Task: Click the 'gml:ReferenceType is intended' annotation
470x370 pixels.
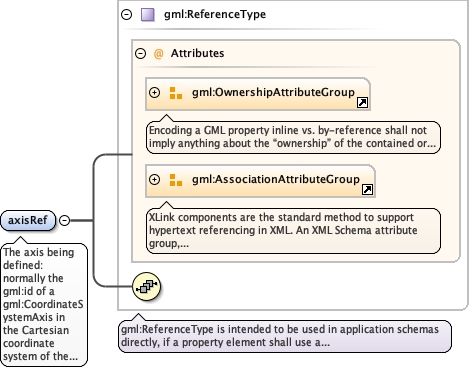Action: pos(285,336)
